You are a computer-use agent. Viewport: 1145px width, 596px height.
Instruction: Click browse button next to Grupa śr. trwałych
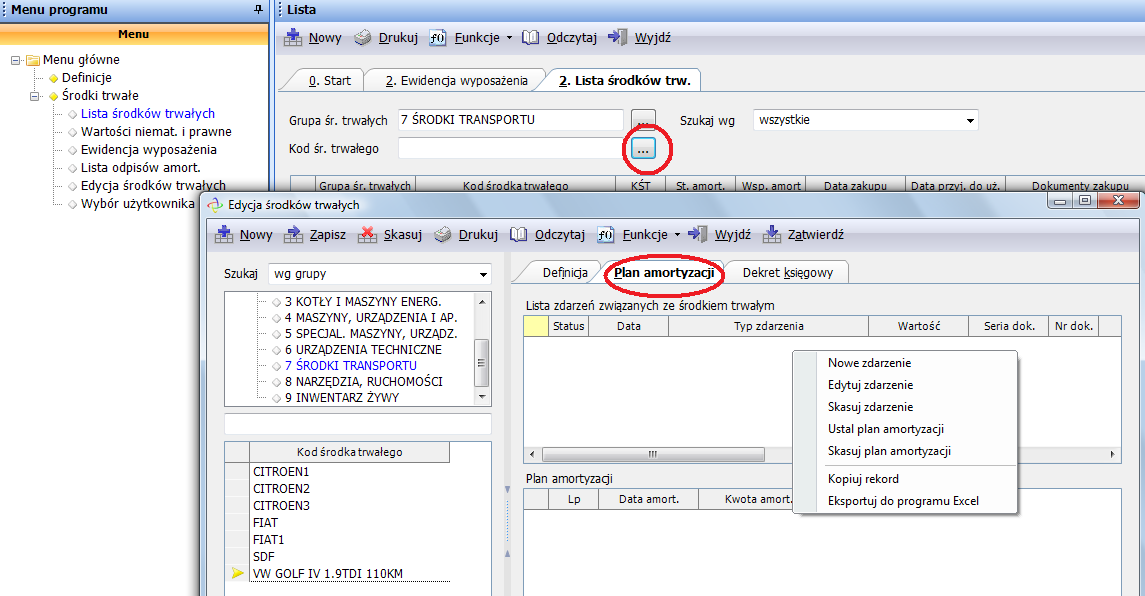coord(643,121)
